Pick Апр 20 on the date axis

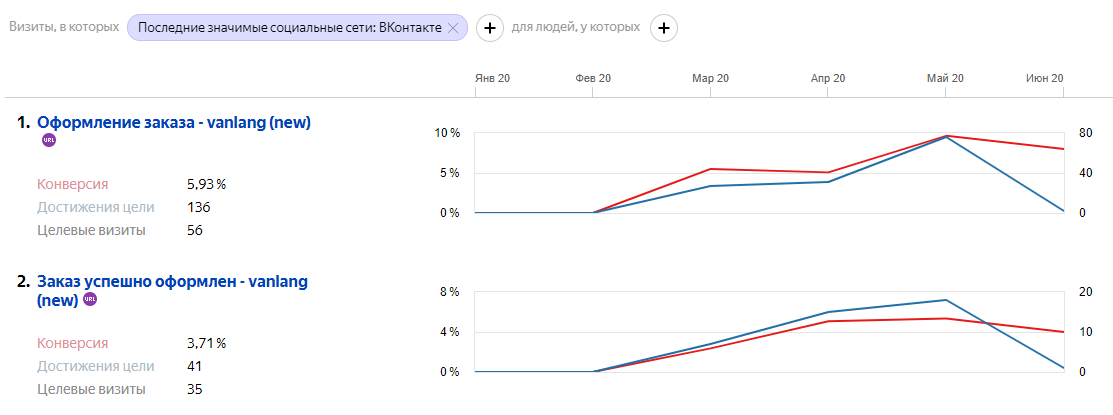[x=828, y=78]
